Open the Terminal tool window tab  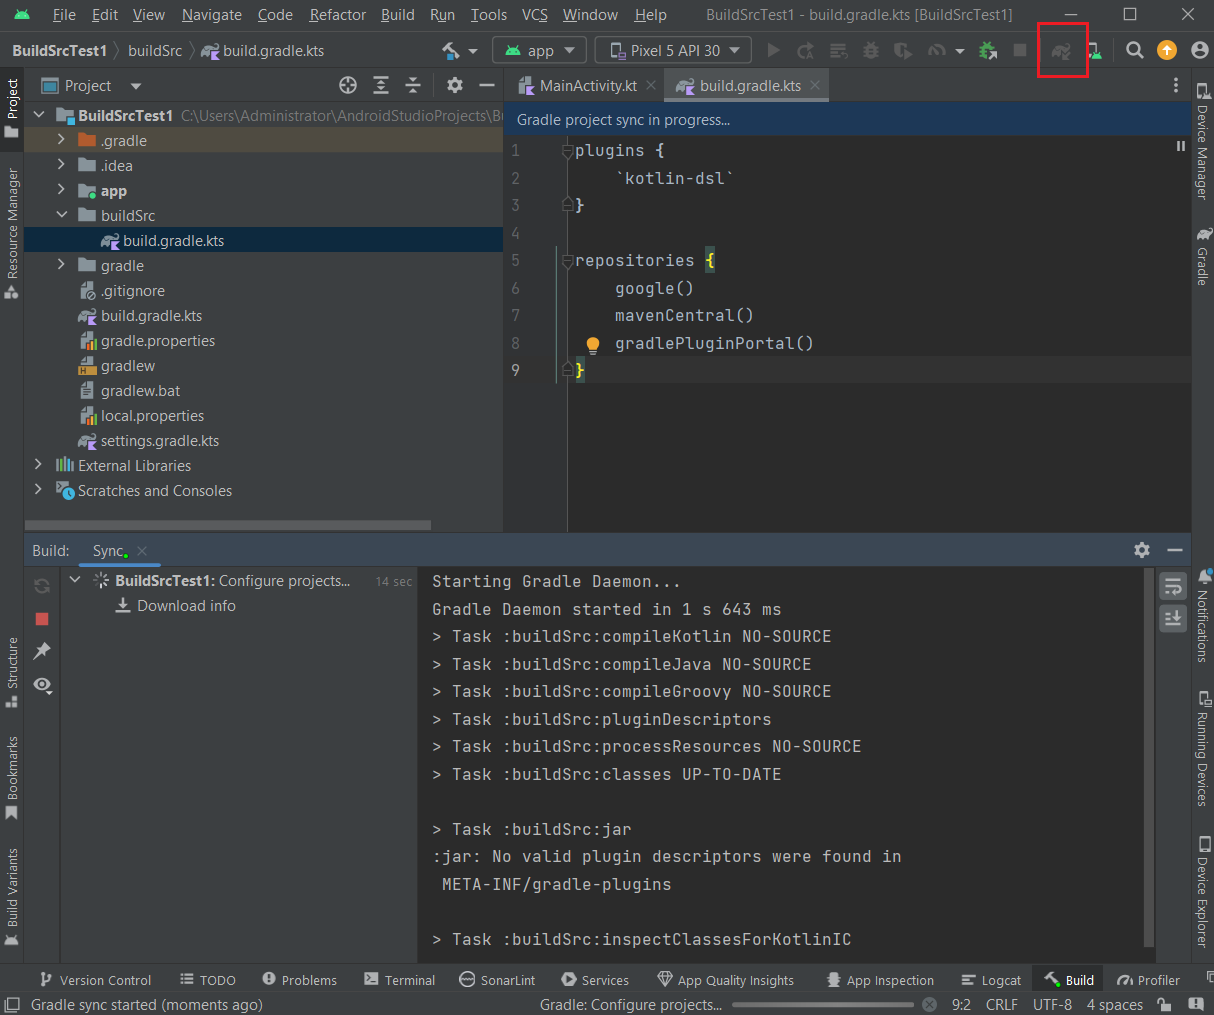pyautogui.click(x=400, y=980)
